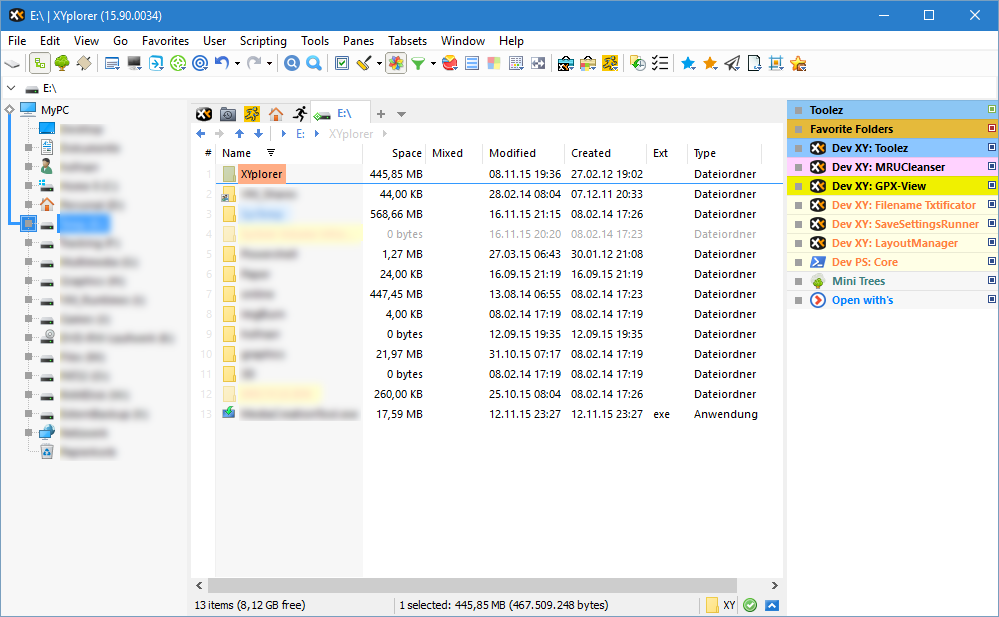Open Find Files with the magnifier toolbar icon

tap(291, 62)
